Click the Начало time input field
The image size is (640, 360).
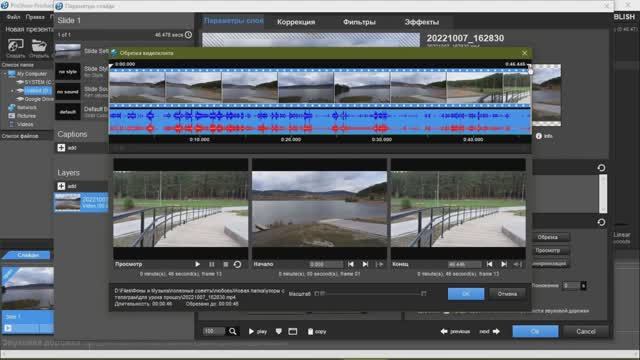coord(325,264)
